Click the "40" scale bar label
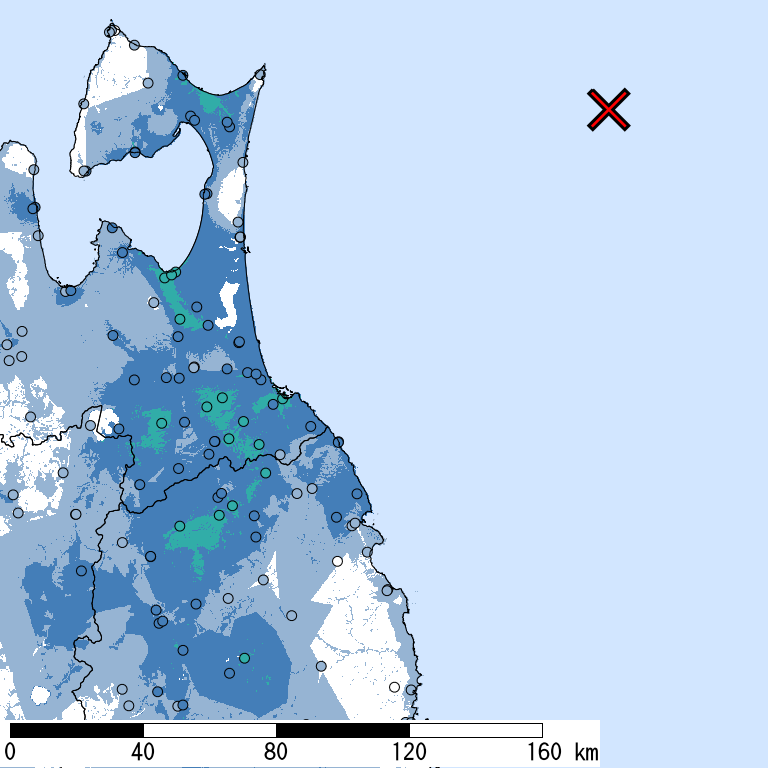Image resolution: width=768 pixels, height=768 pixels. coord(143,752)
